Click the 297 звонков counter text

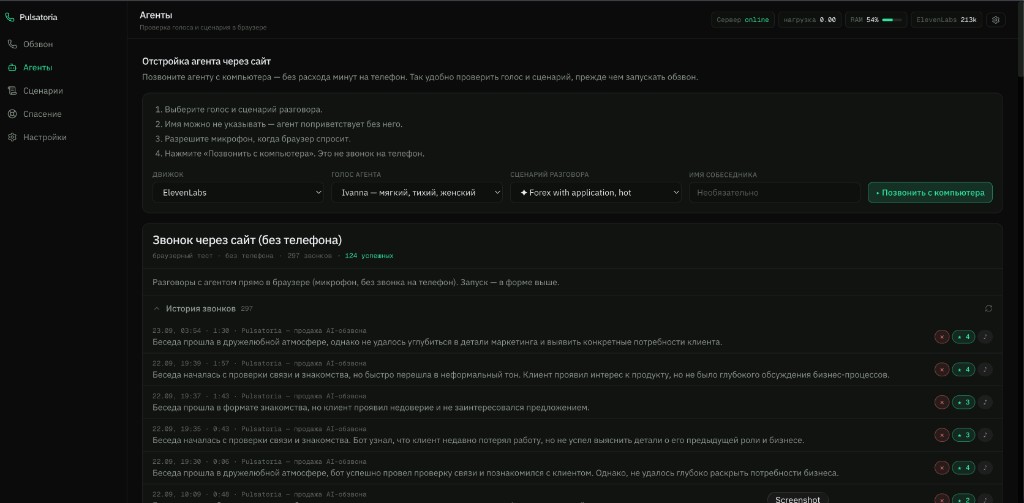pos(310,255)
